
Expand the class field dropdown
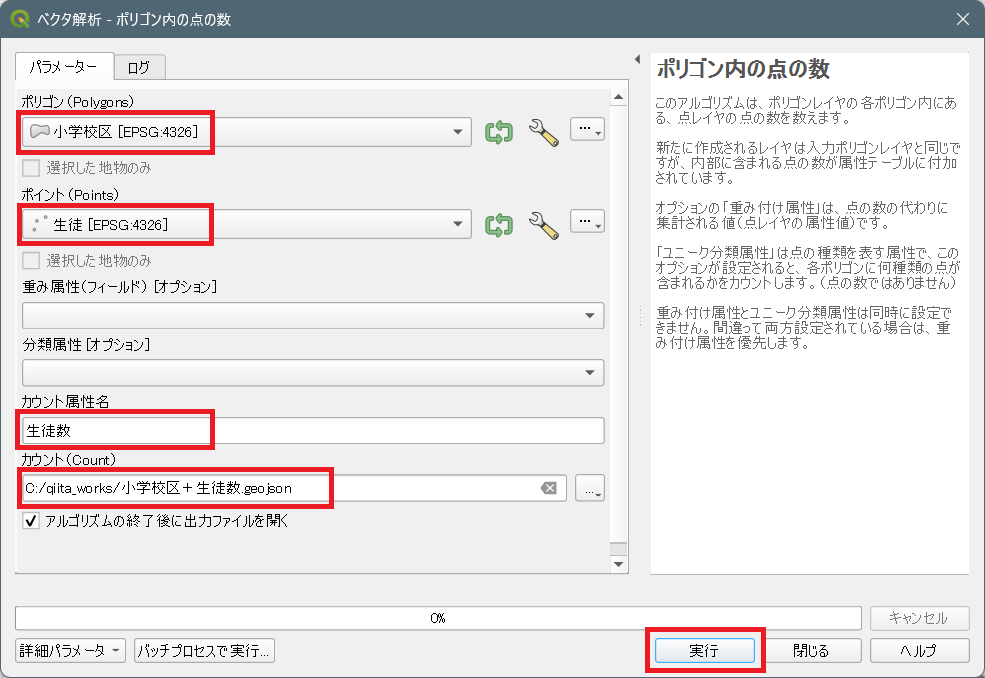[313, 373]
